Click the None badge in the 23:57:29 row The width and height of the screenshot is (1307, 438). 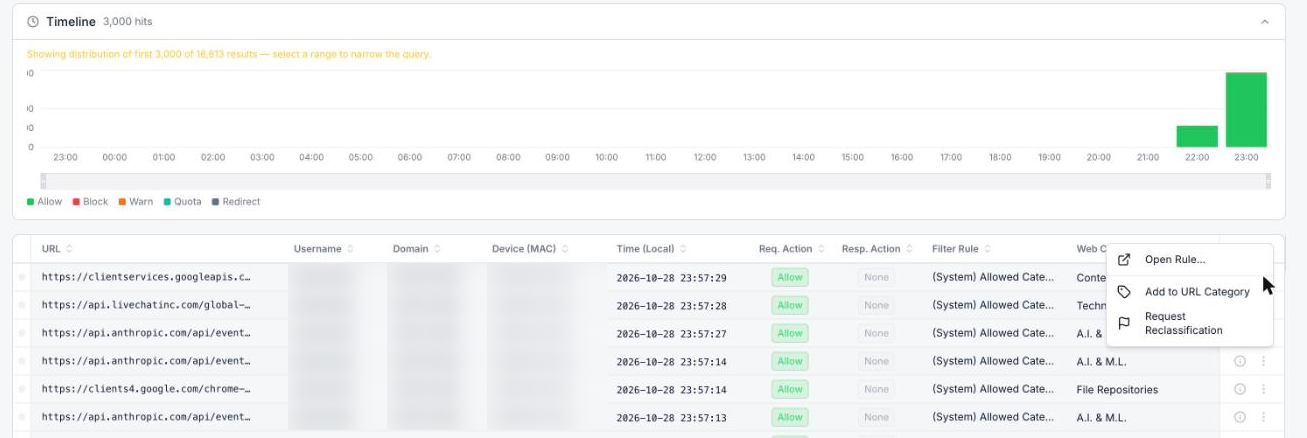pos(876,277)
